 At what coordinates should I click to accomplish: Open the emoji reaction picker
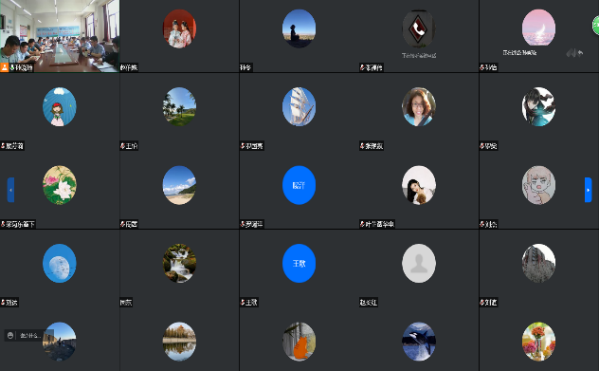pyautogui.click(x=10, y=335)
